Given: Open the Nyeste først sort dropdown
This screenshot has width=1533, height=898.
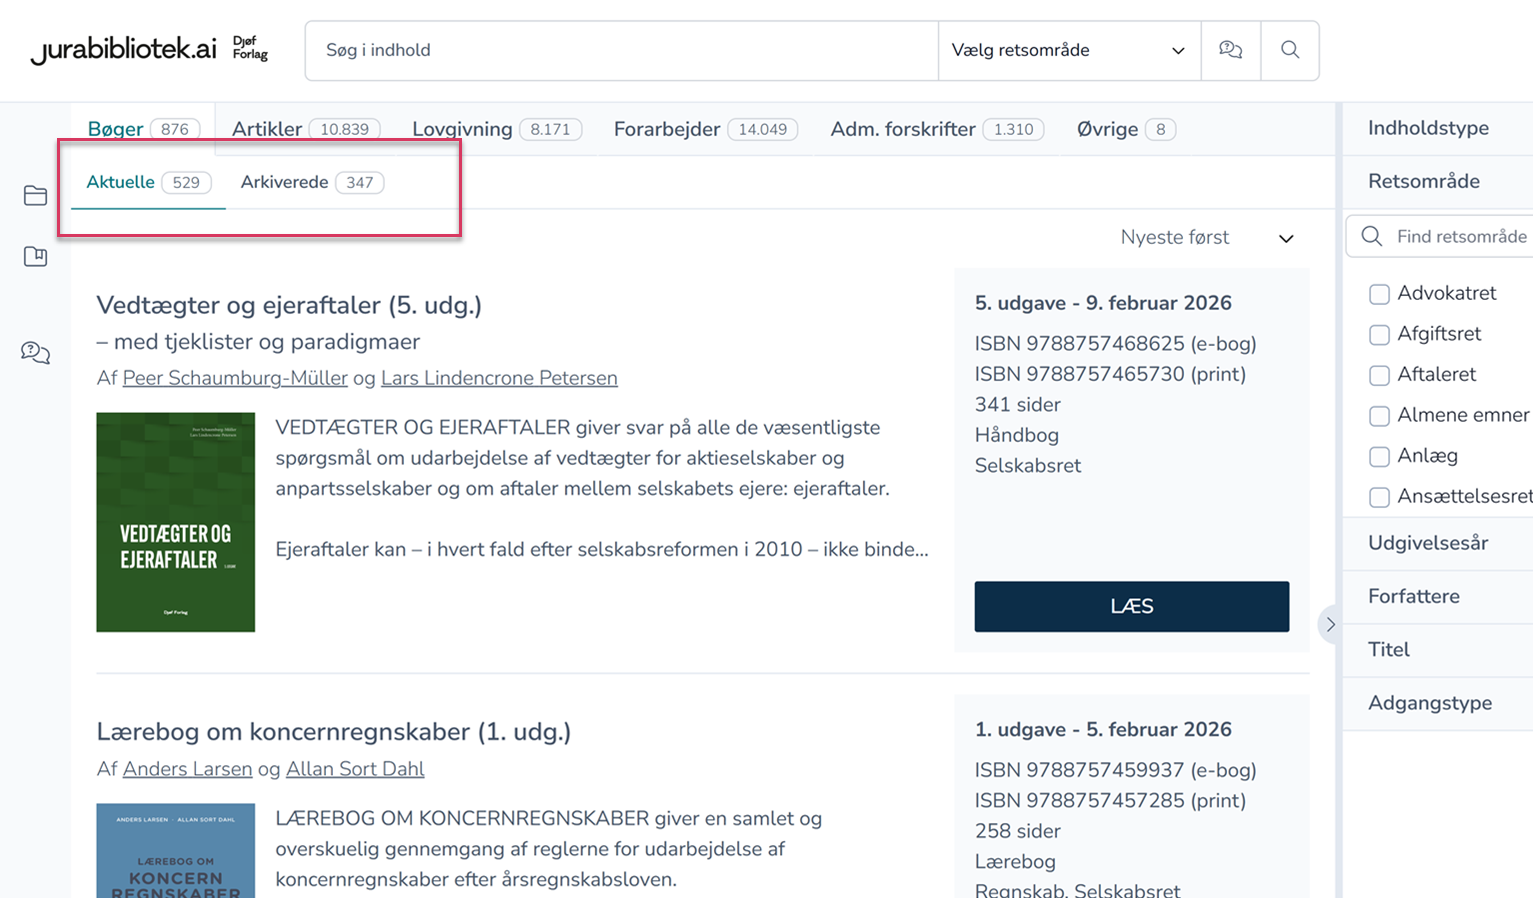Looking at the screenshot, I should pyautogui.click(x=1206, y=238).
